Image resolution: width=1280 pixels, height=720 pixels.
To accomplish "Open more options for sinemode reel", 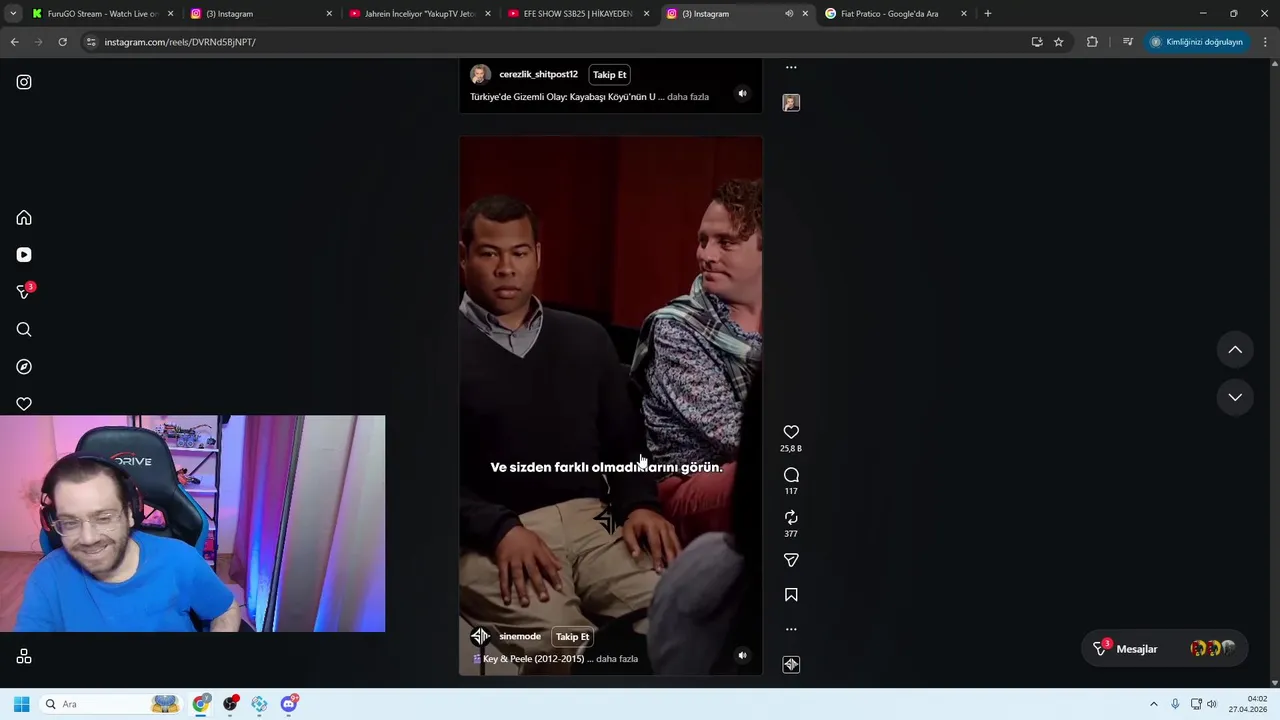I will pos(791,629).
